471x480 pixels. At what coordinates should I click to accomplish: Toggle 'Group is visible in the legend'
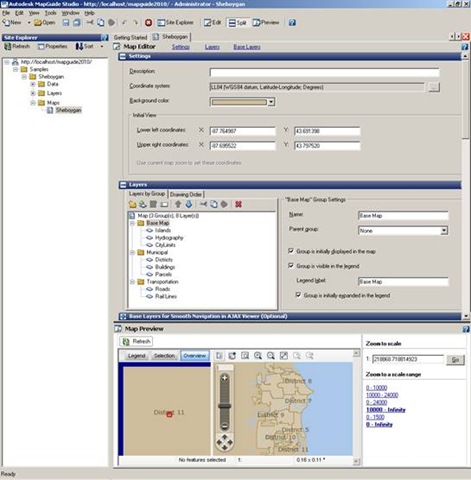[291, 266]
